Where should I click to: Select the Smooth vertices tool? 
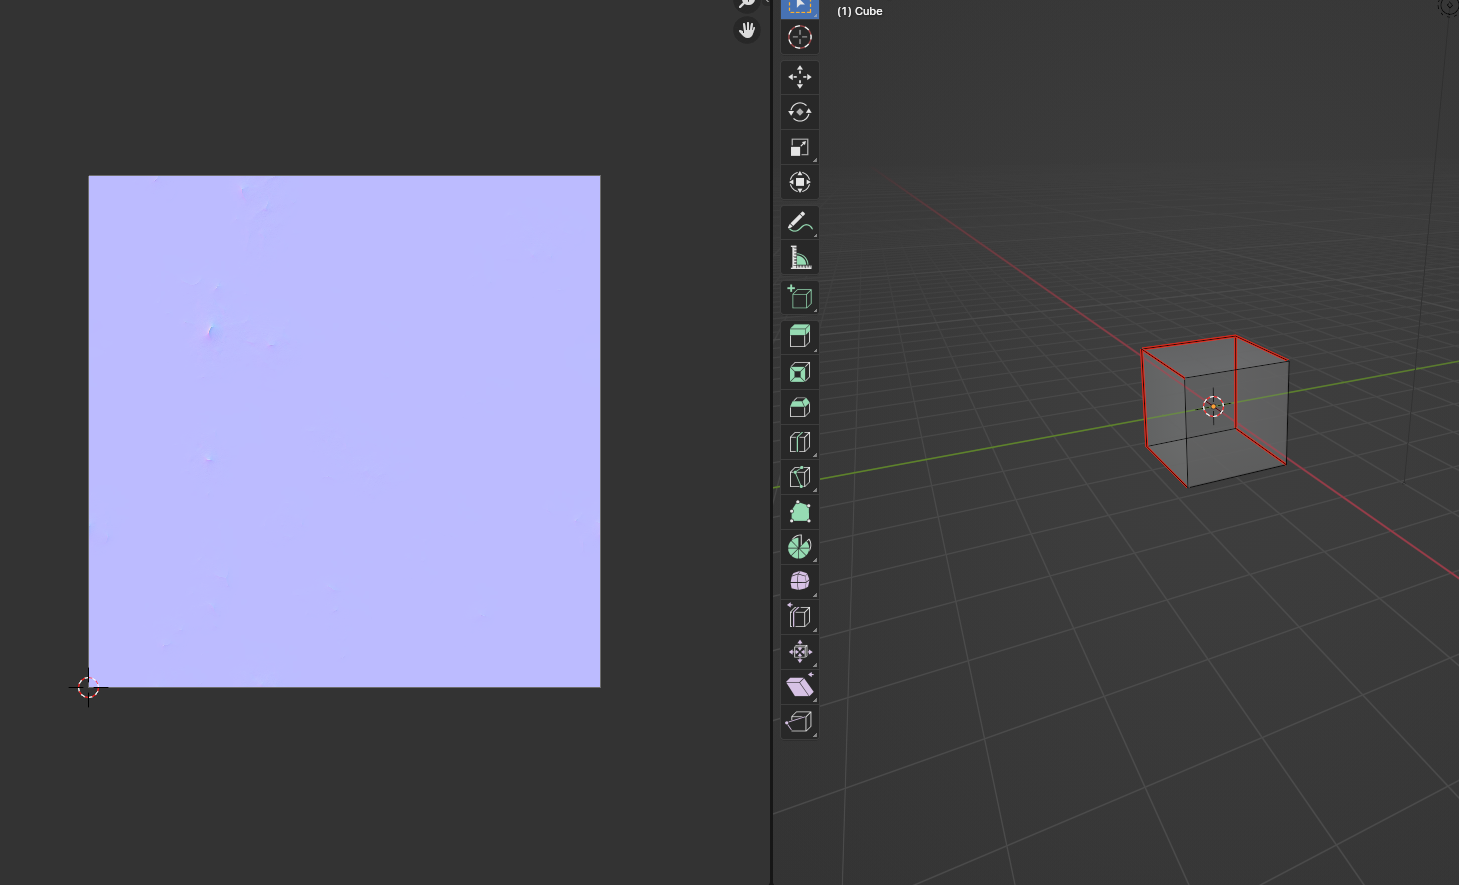point(799,581)
